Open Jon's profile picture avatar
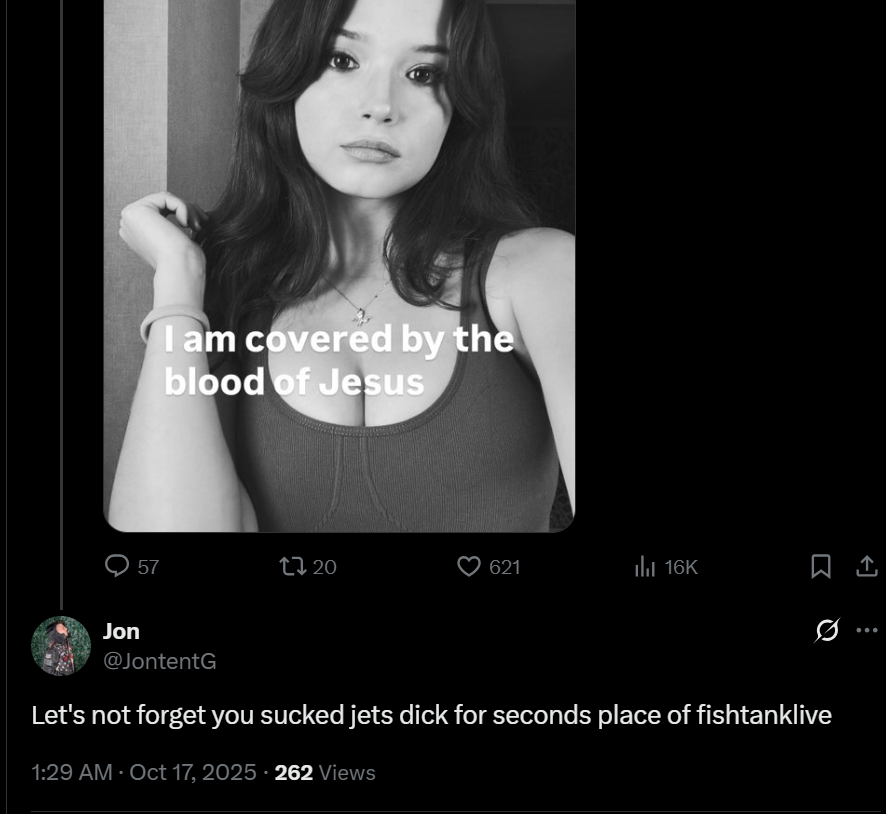Image resolution: width=886 pixels, height=814 pixels. (61, 646)
